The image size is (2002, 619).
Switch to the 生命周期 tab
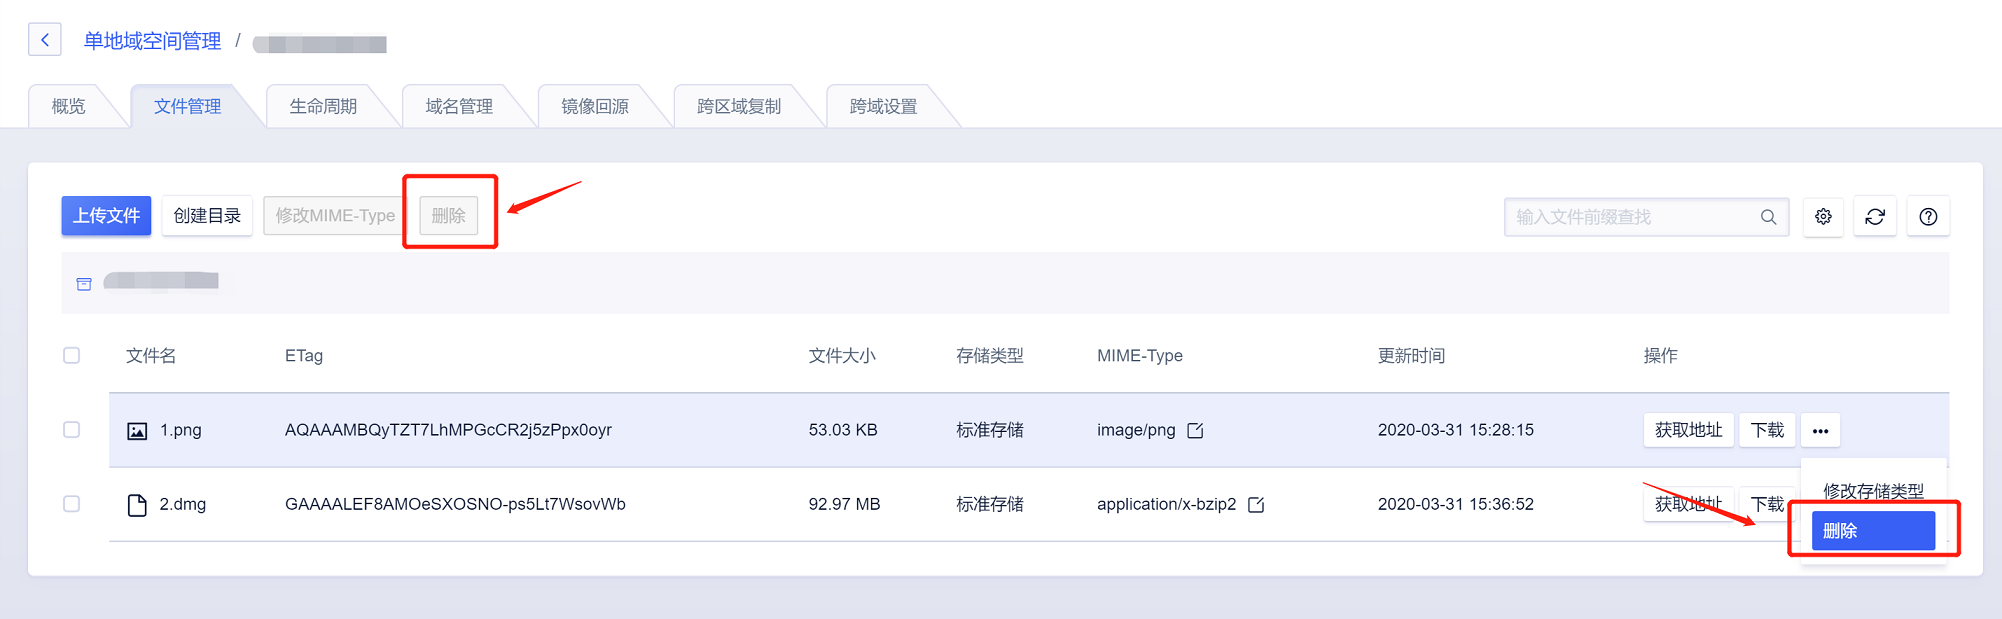(323, 106)
